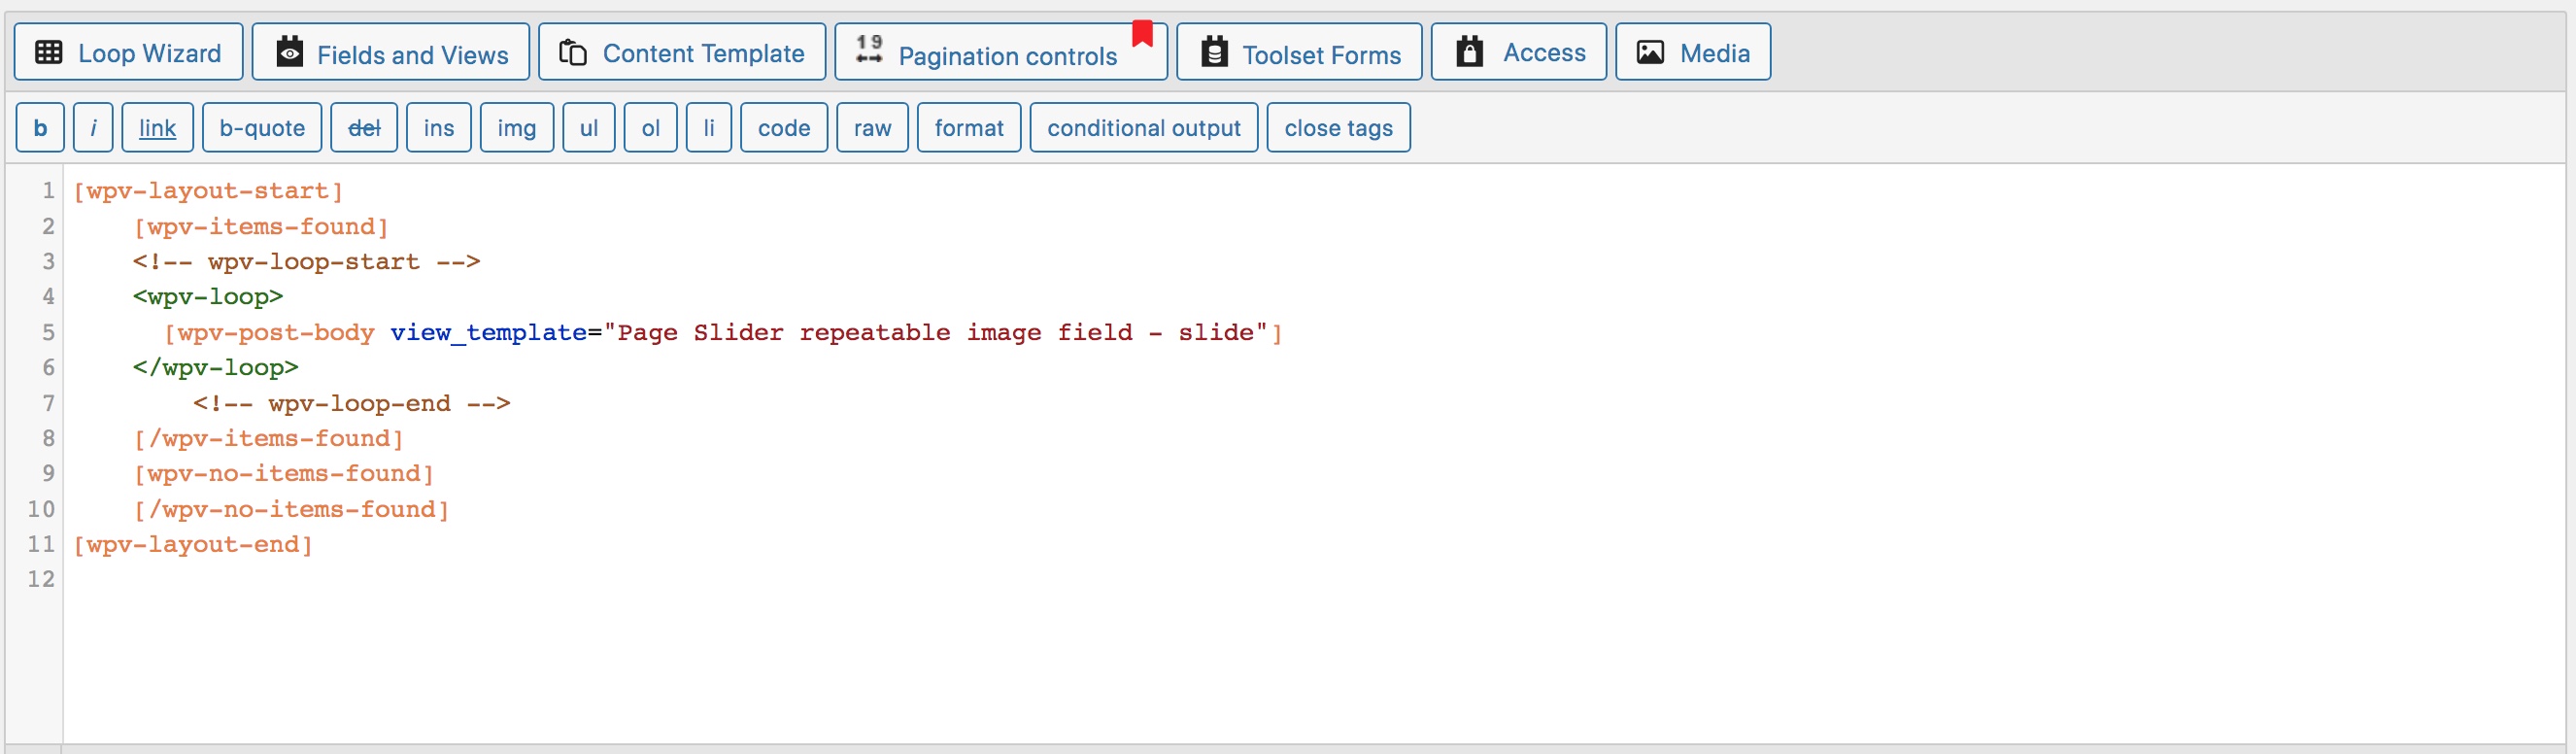Viewport: 2576px width, 754px height.
Task: Apply italic with the i button
Action: point(93,128)
